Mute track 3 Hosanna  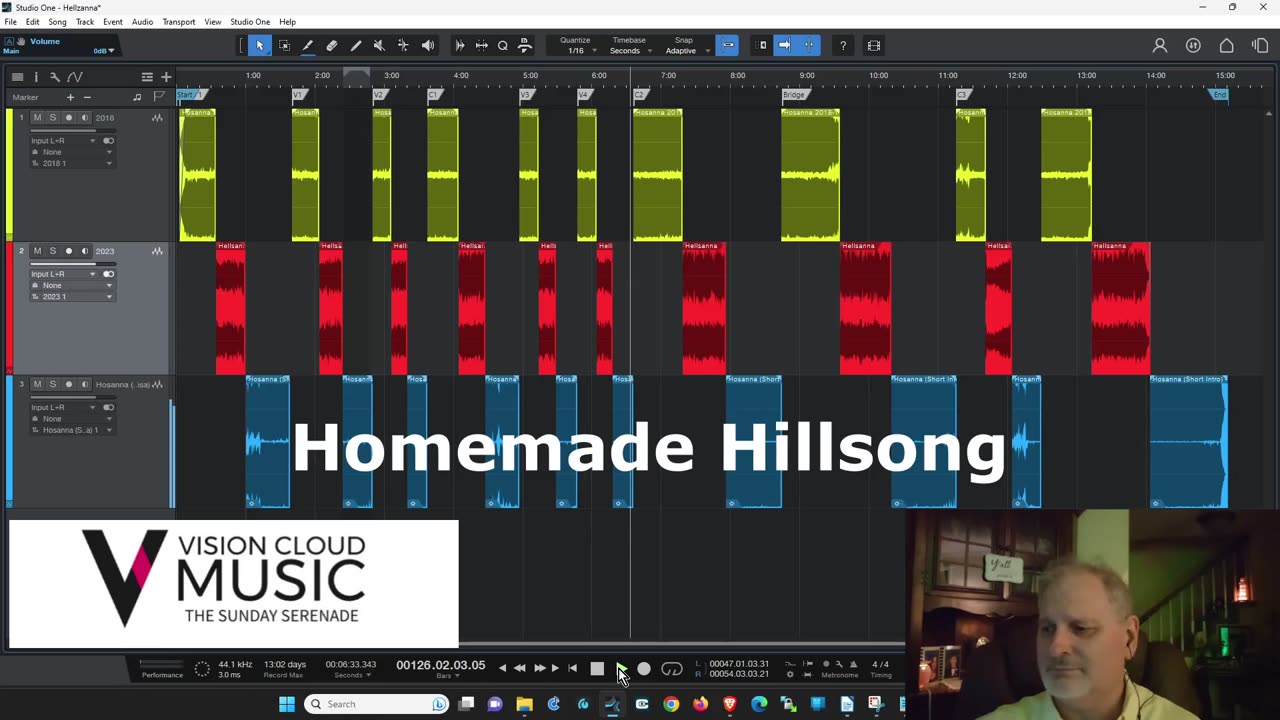[x=37, y=384]
